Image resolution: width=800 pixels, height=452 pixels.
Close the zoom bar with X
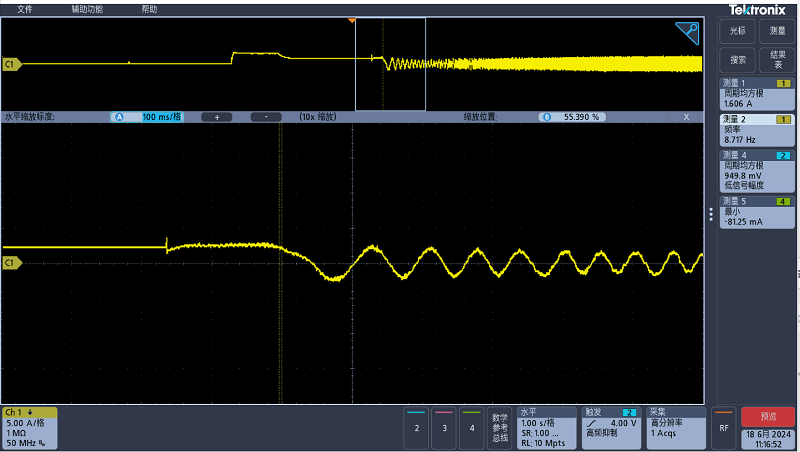686,117
